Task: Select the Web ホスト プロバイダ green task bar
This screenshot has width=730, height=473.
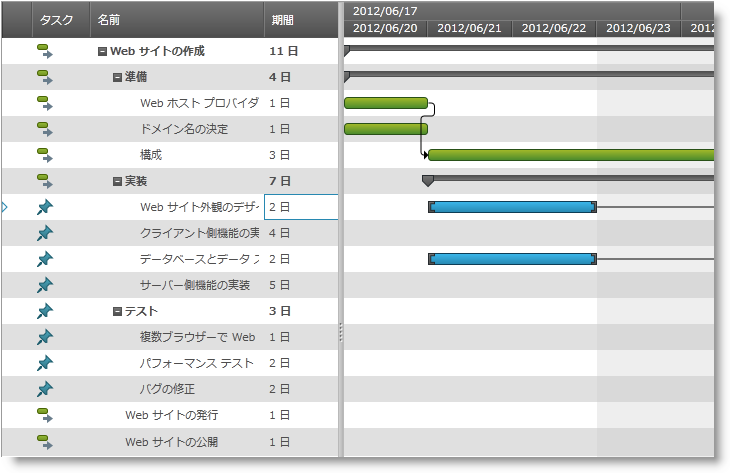Action: pos(386,103)
